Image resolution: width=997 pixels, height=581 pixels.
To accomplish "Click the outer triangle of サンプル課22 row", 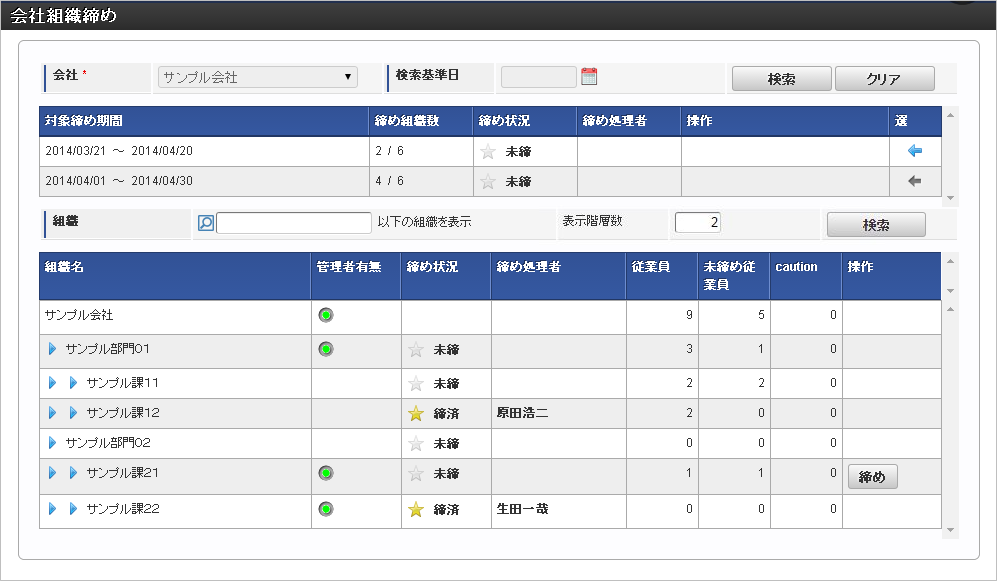I will click(53, 509).
